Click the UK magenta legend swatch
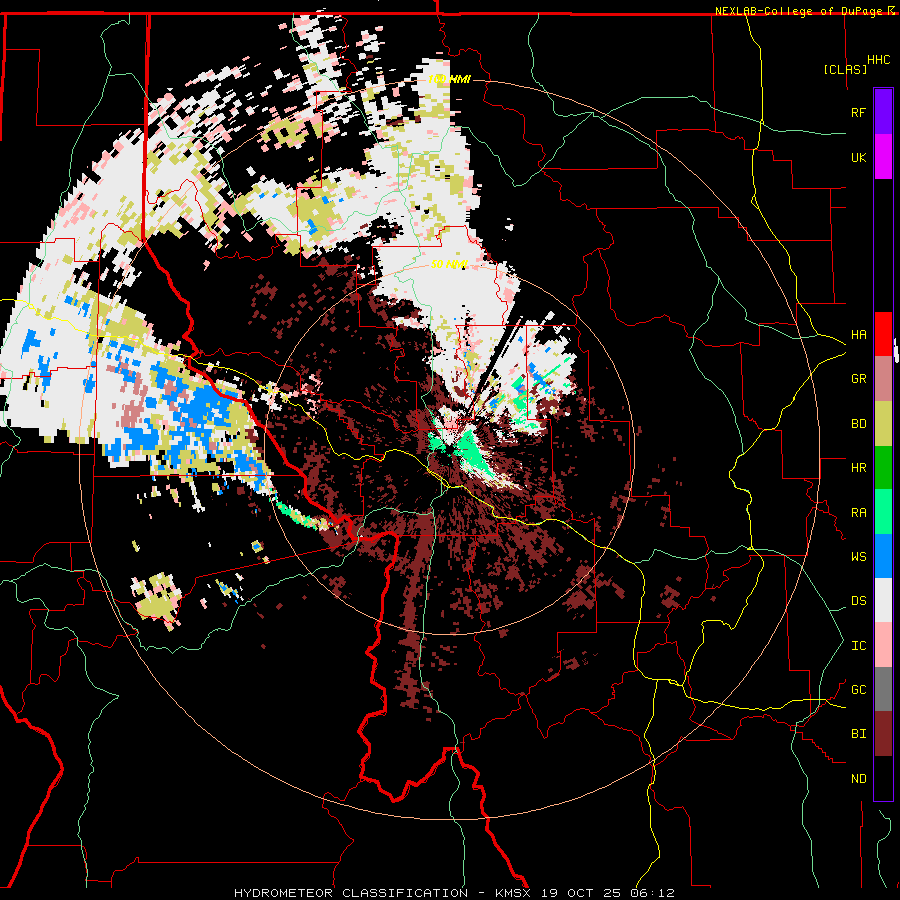Image resolution: width=900 pixels, height=900 pixels. coord(883,157)
